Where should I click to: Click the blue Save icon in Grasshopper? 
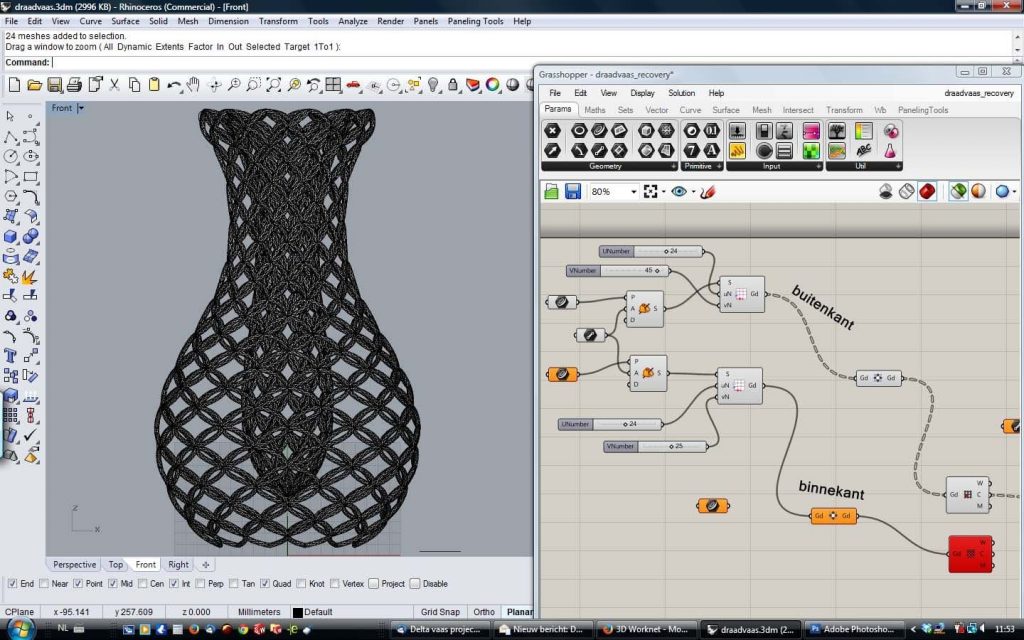click(572, 190)
